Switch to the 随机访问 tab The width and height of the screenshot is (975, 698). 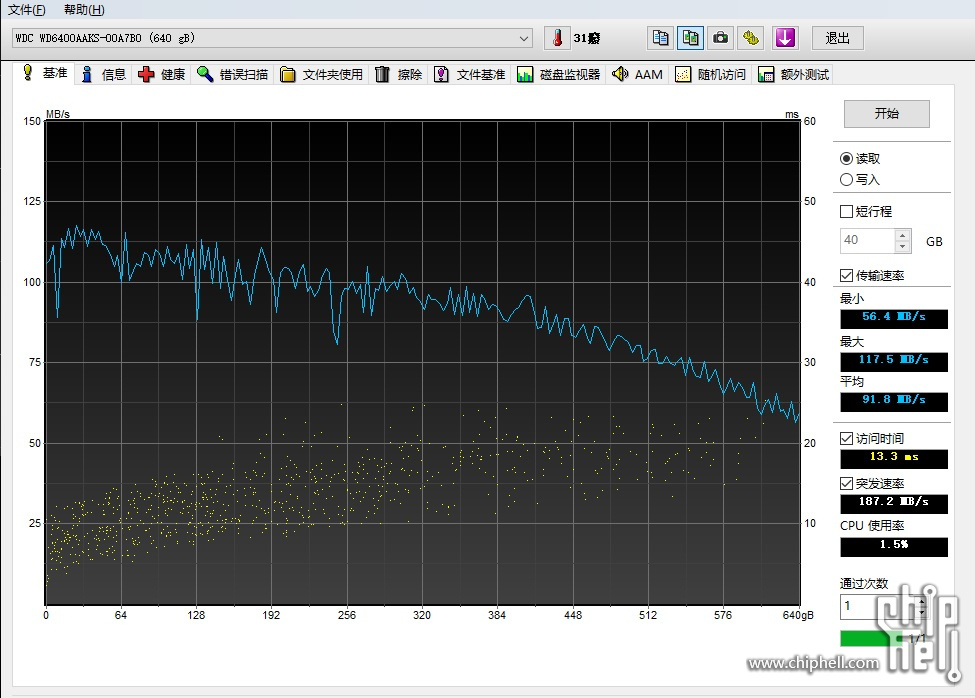[x=711, y=75]
